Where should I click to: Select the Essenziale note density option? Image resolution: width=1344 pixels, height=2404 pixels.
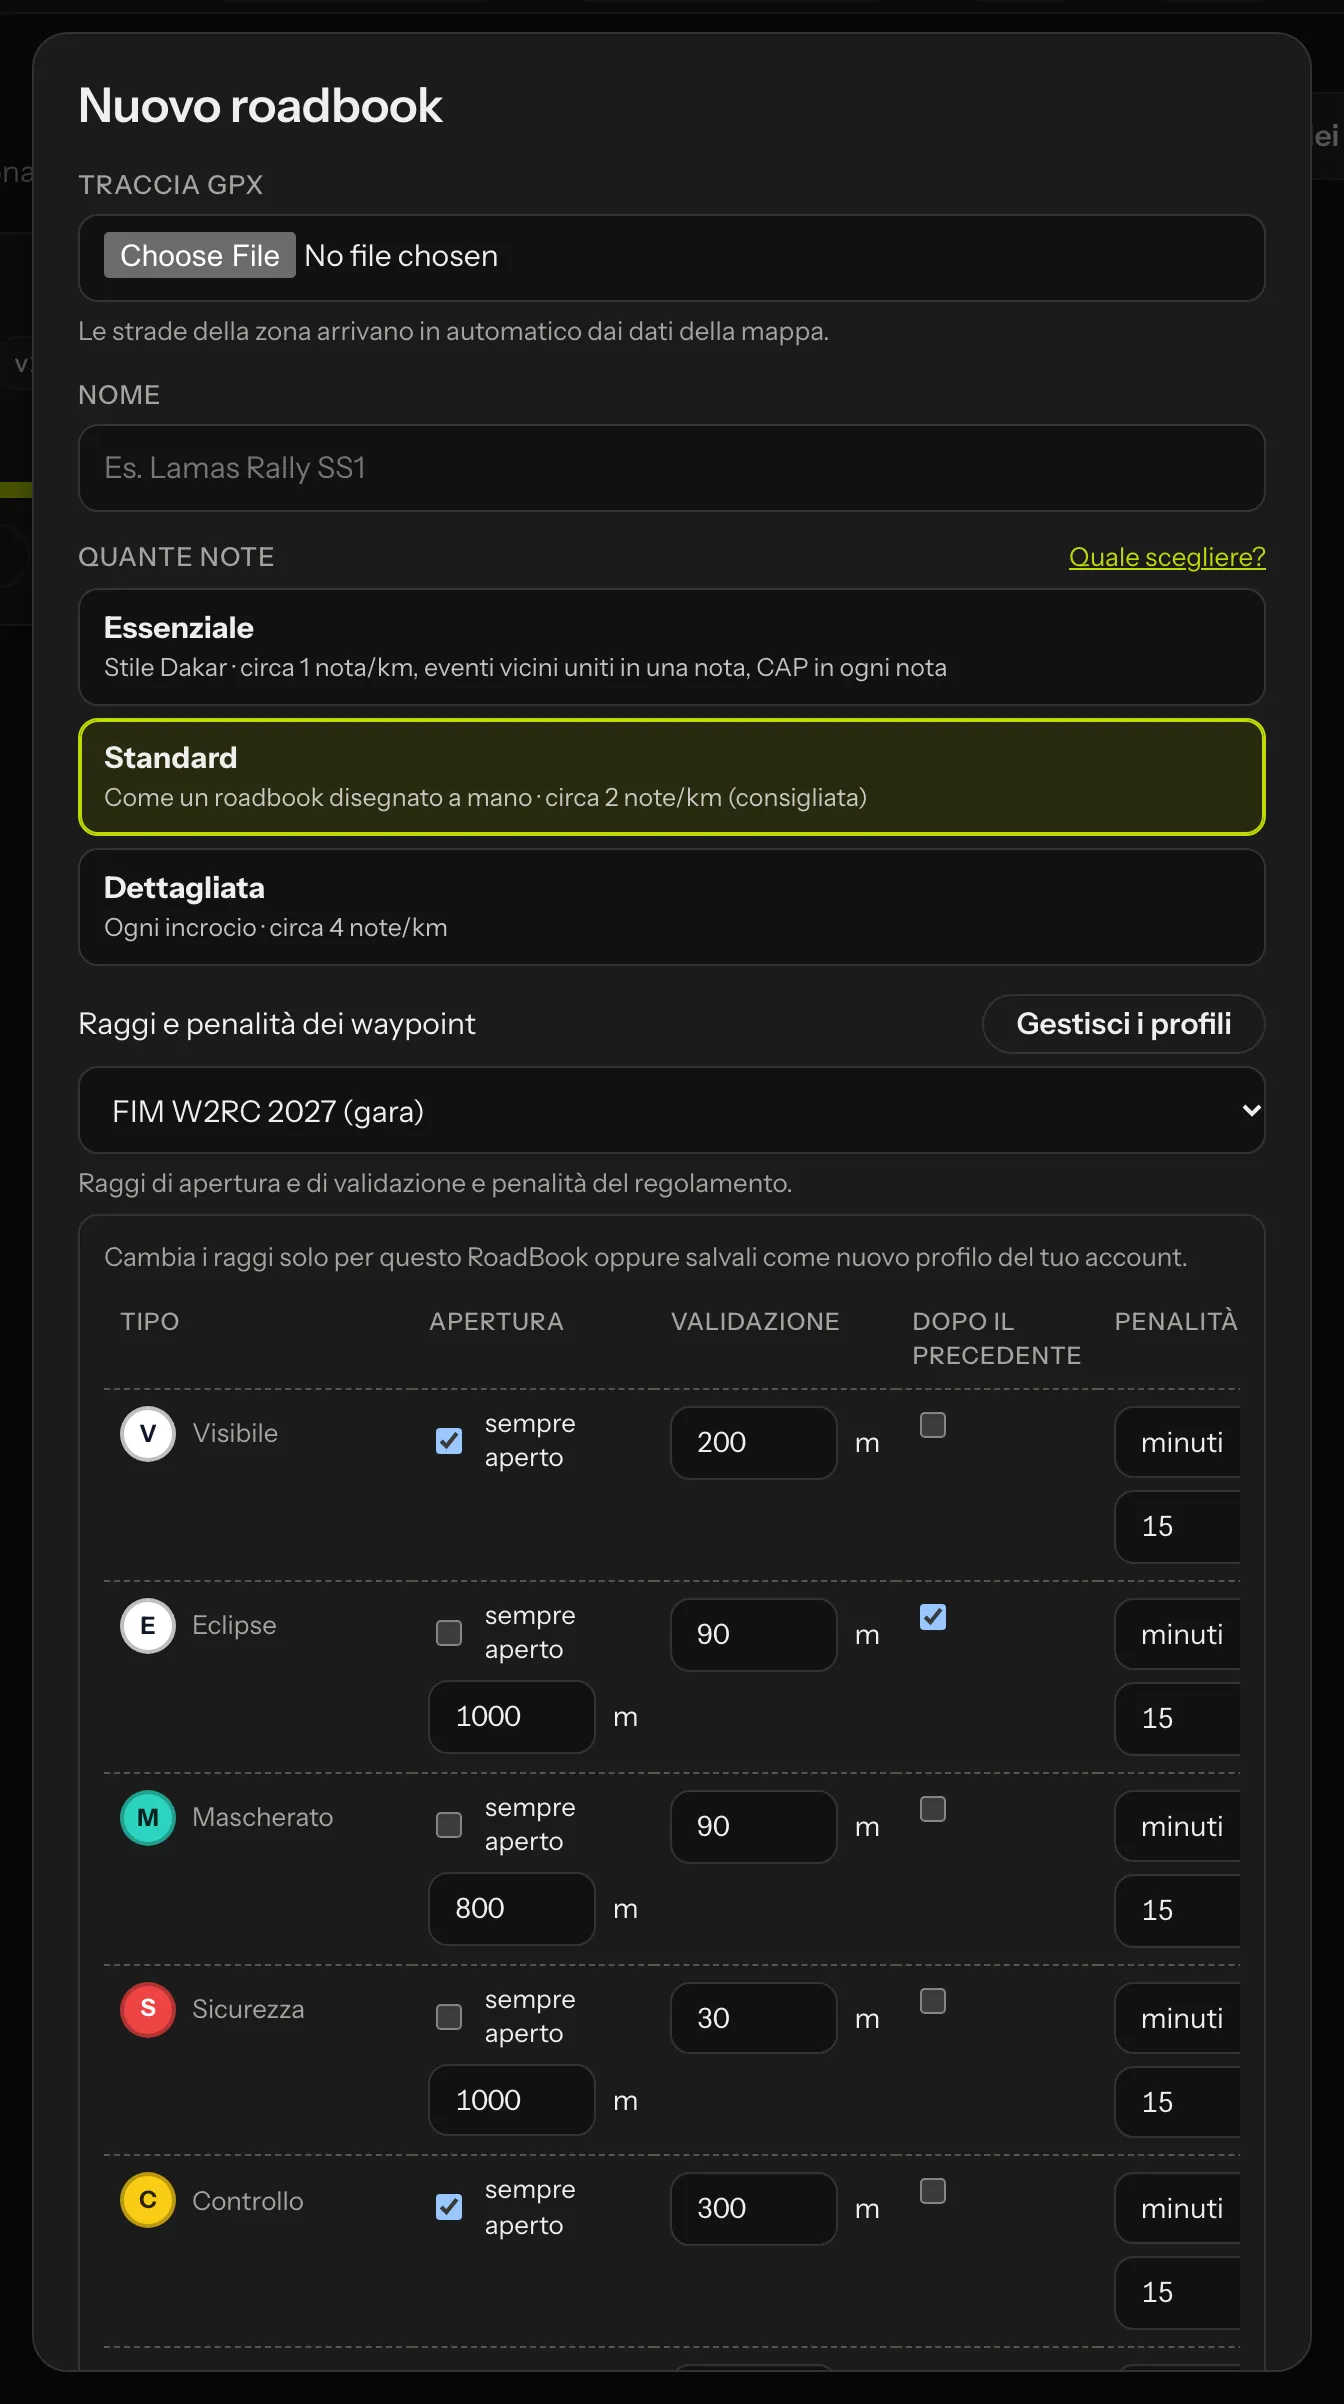coord(672,647)
